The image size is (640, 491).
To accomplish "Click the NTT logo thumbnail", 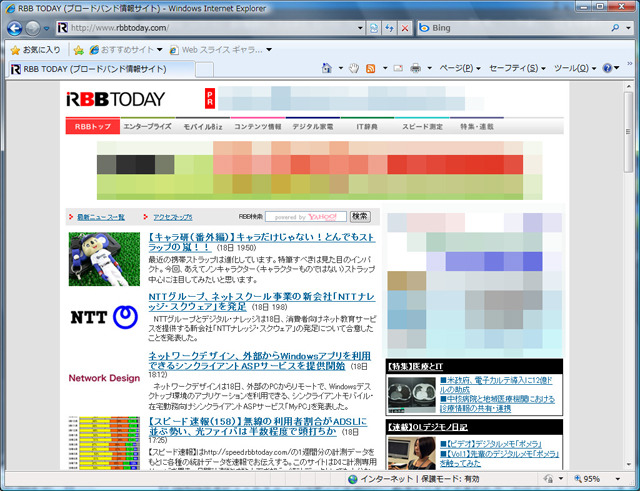I will click(x=104, y=317).
